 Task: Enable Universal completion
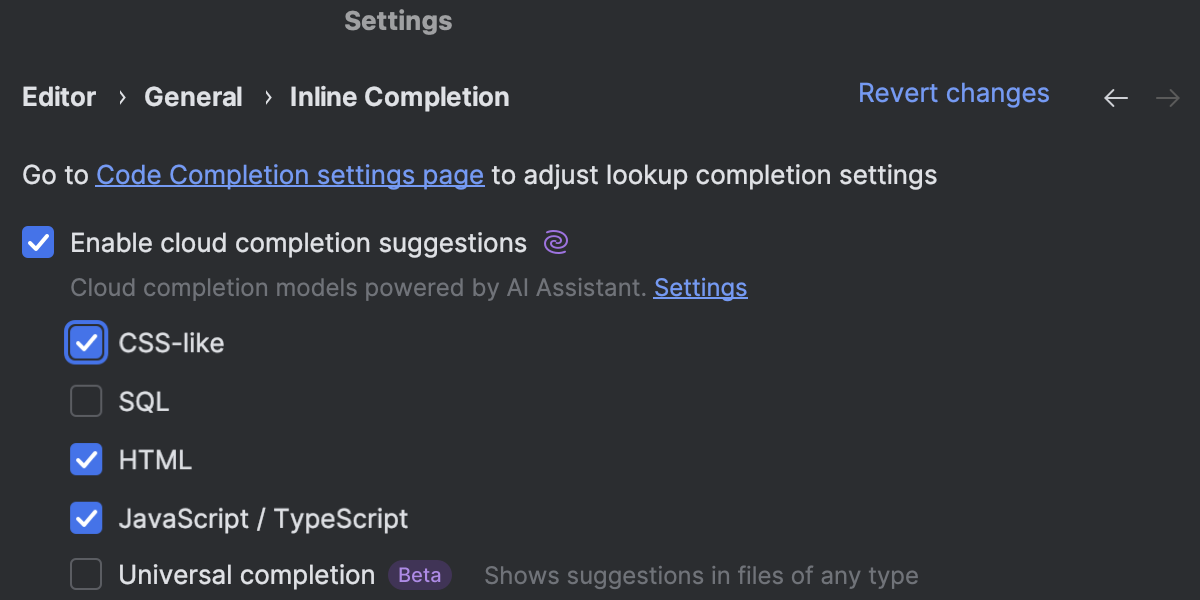pos(86,574)
